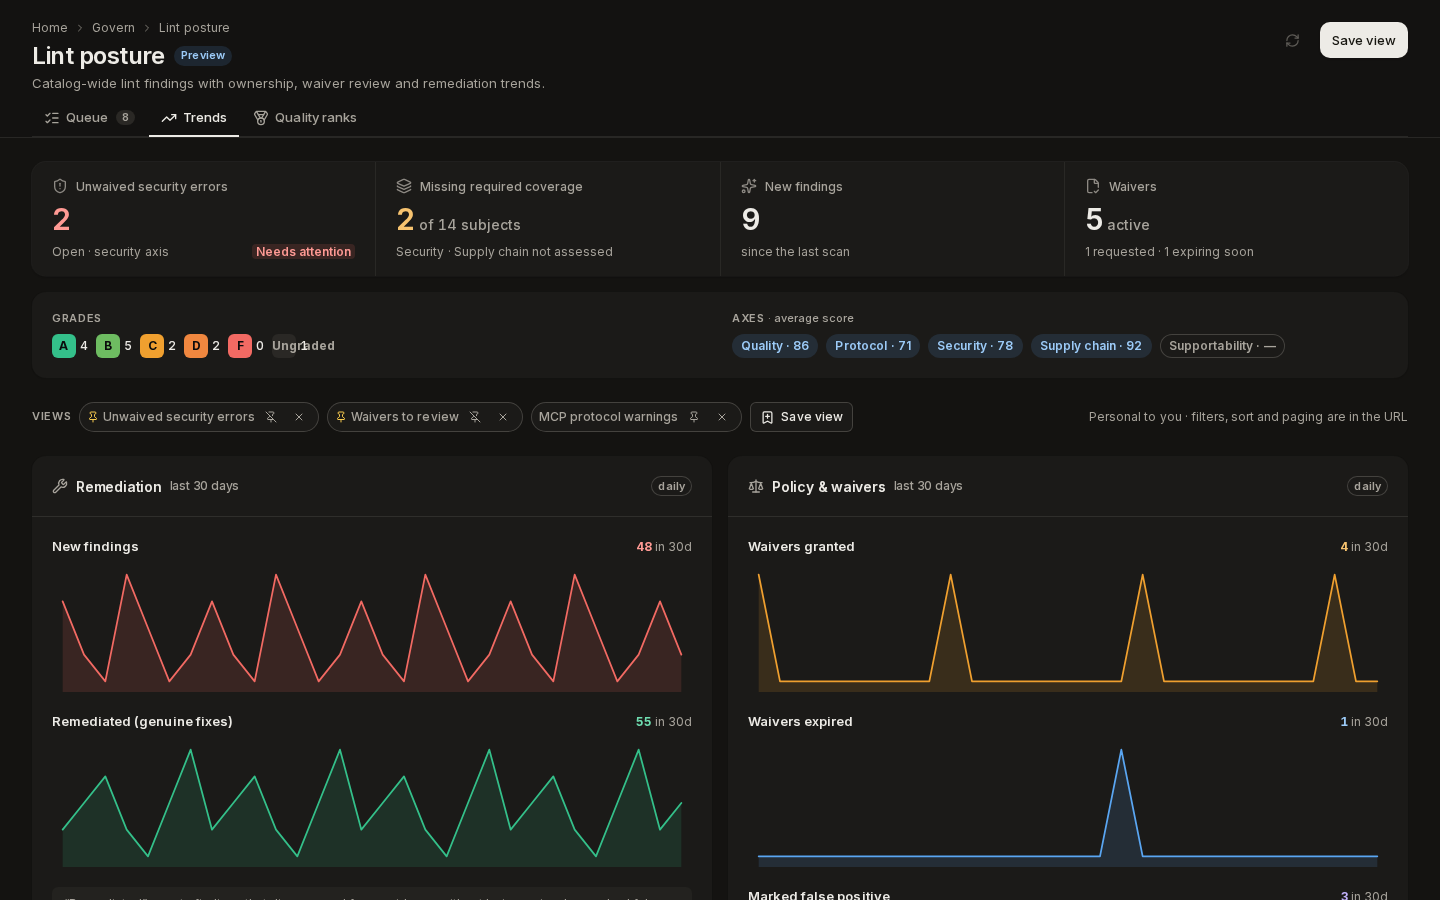
Task: Click the '55 in 30d' value
Action: tap(664, 722)
